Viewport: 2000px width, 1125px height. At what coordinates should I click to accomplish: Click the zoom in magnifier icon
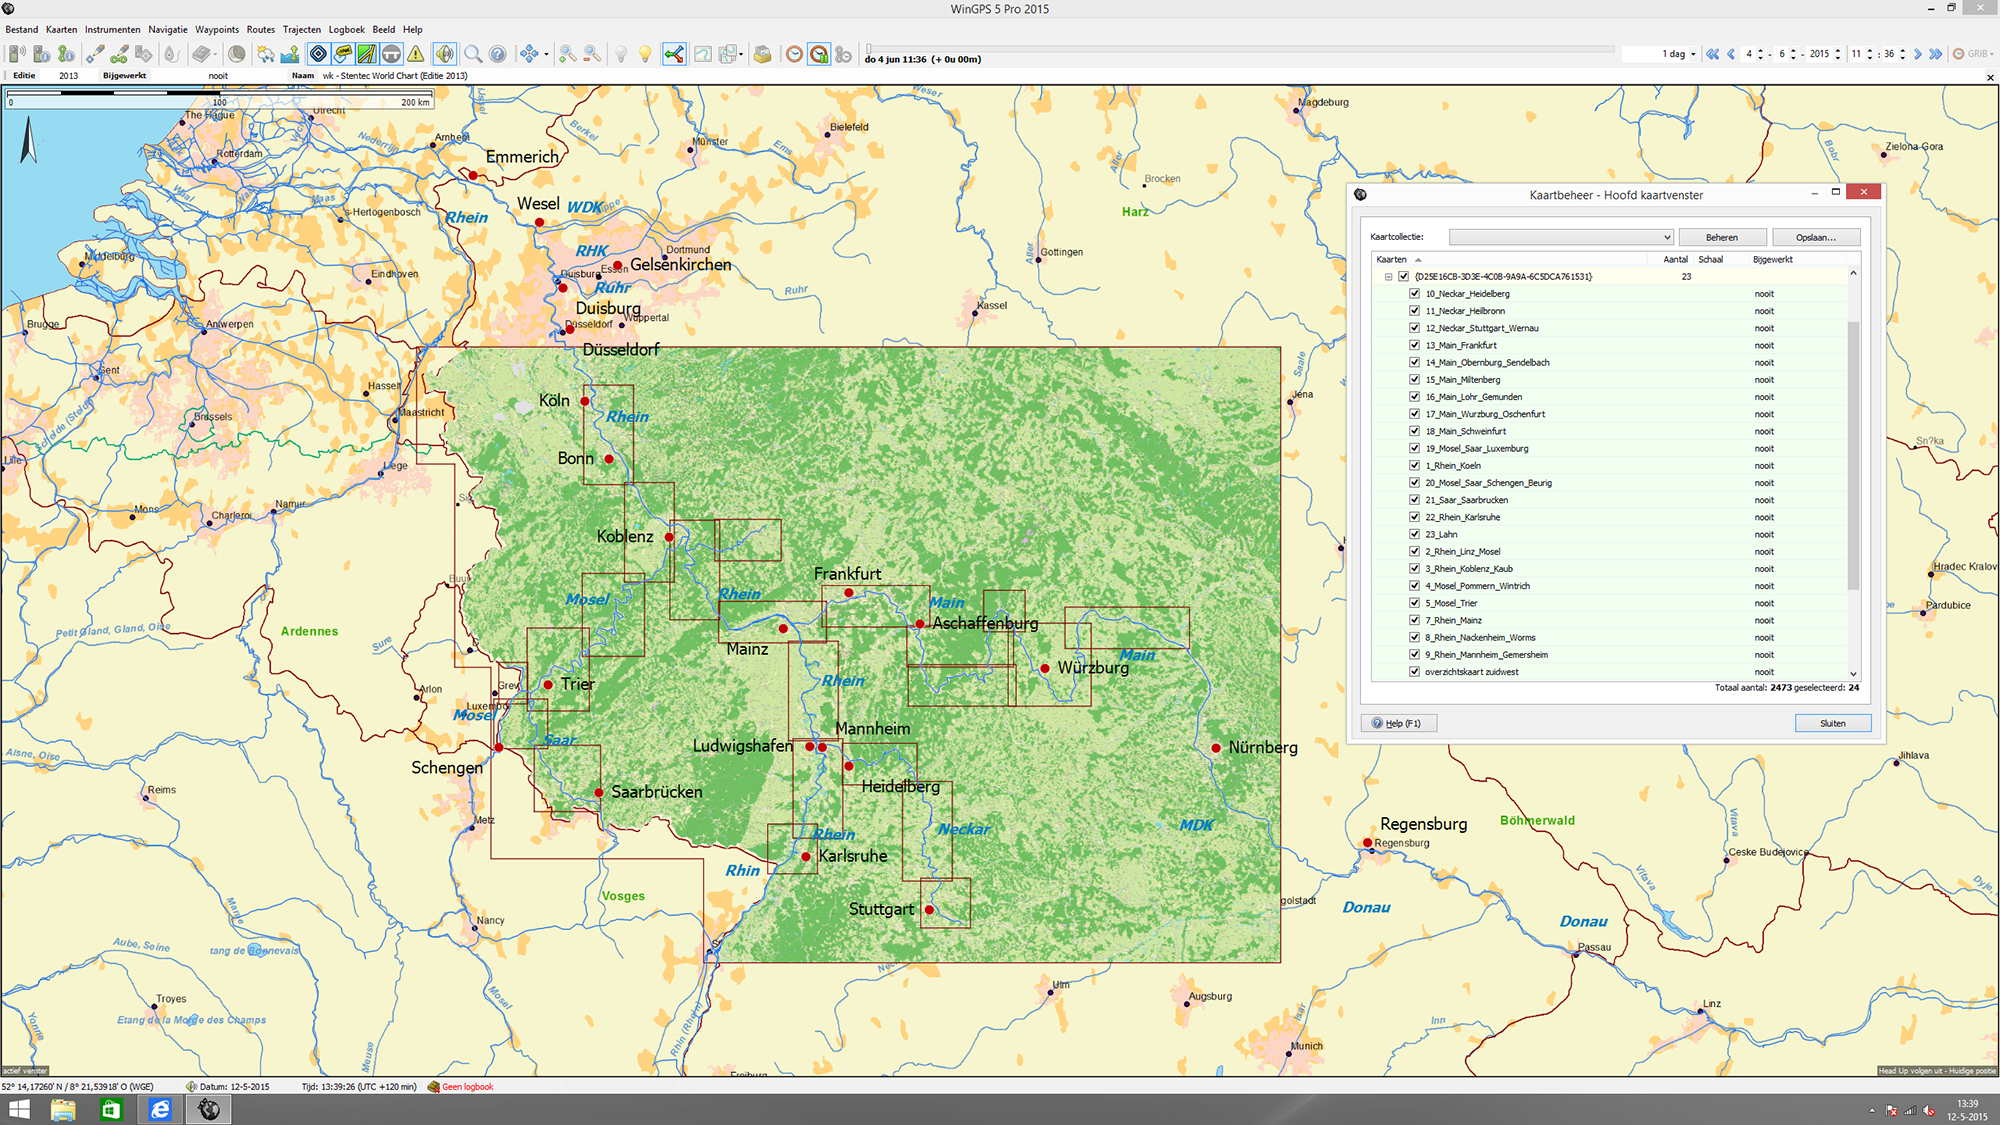(x=567, y=54)
